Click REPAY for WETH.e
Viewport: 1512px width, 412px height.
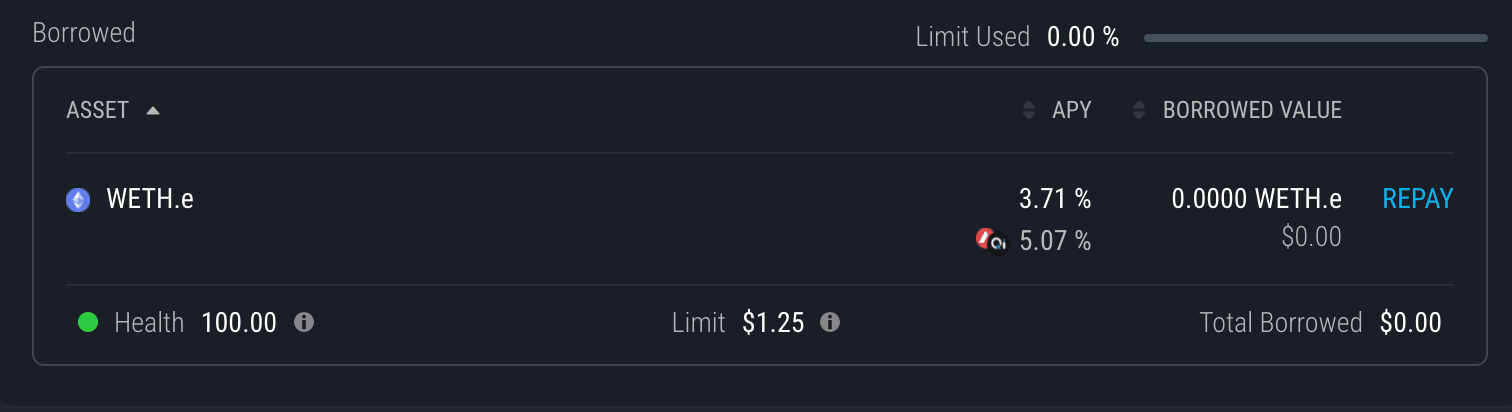pos(1417,199)
